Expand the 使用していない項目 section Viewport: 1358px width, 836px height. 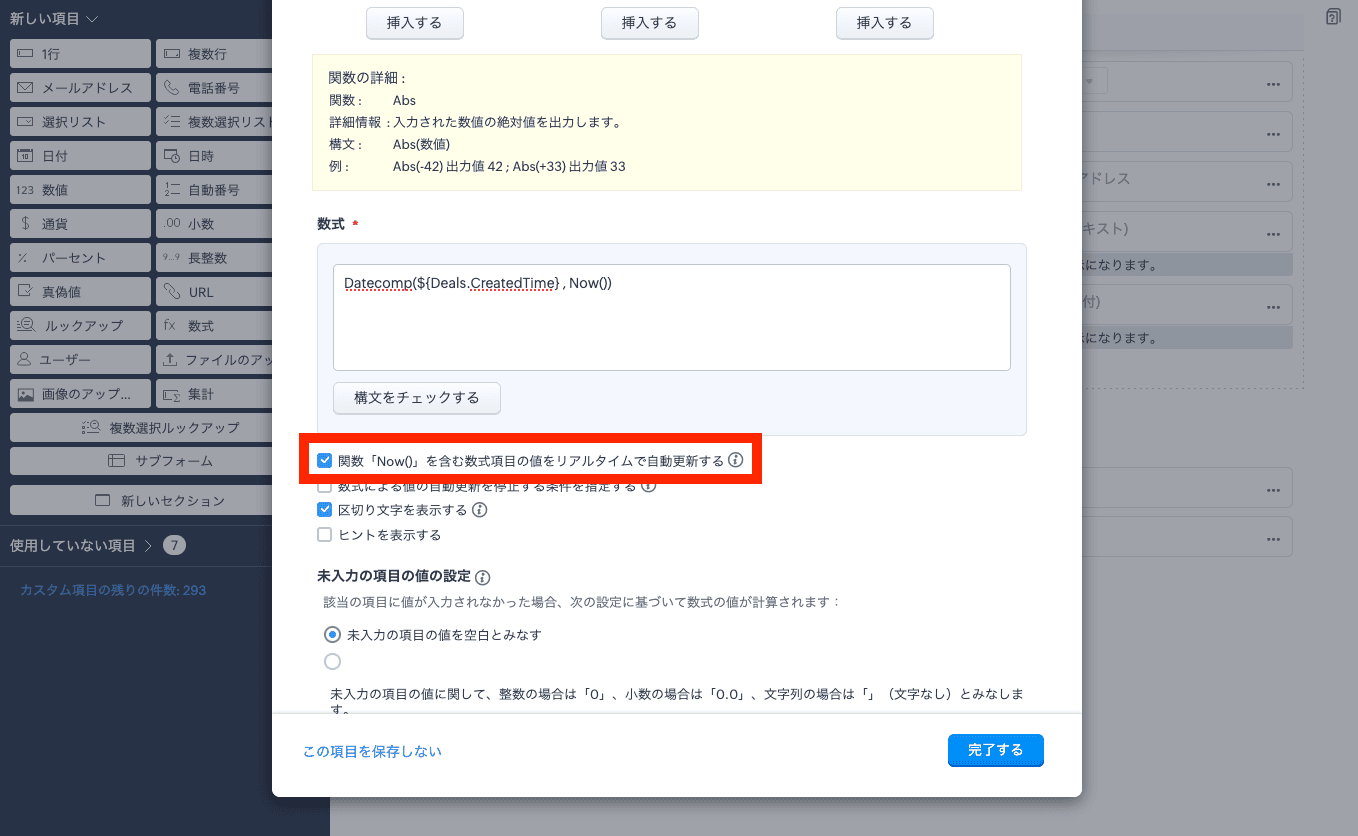148,546
